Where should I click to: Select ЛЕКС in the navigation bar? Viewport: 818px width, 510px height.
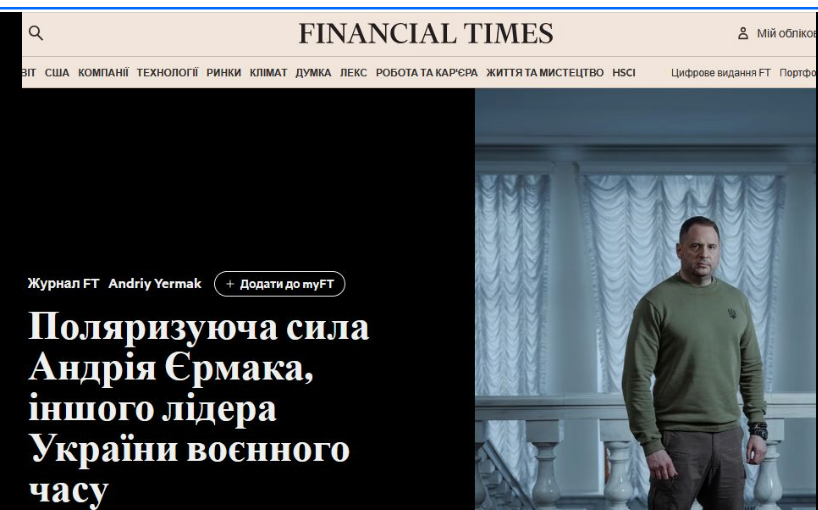pos(353,72)
